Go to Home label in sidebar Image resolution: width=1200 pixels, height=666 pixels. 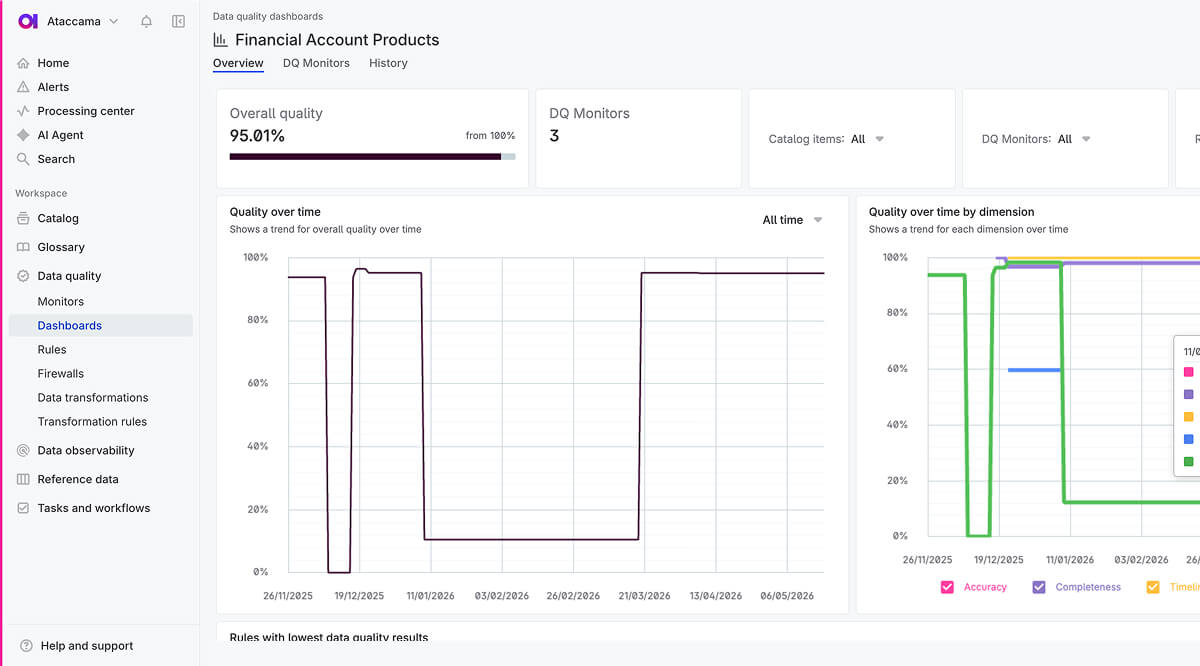53,63
